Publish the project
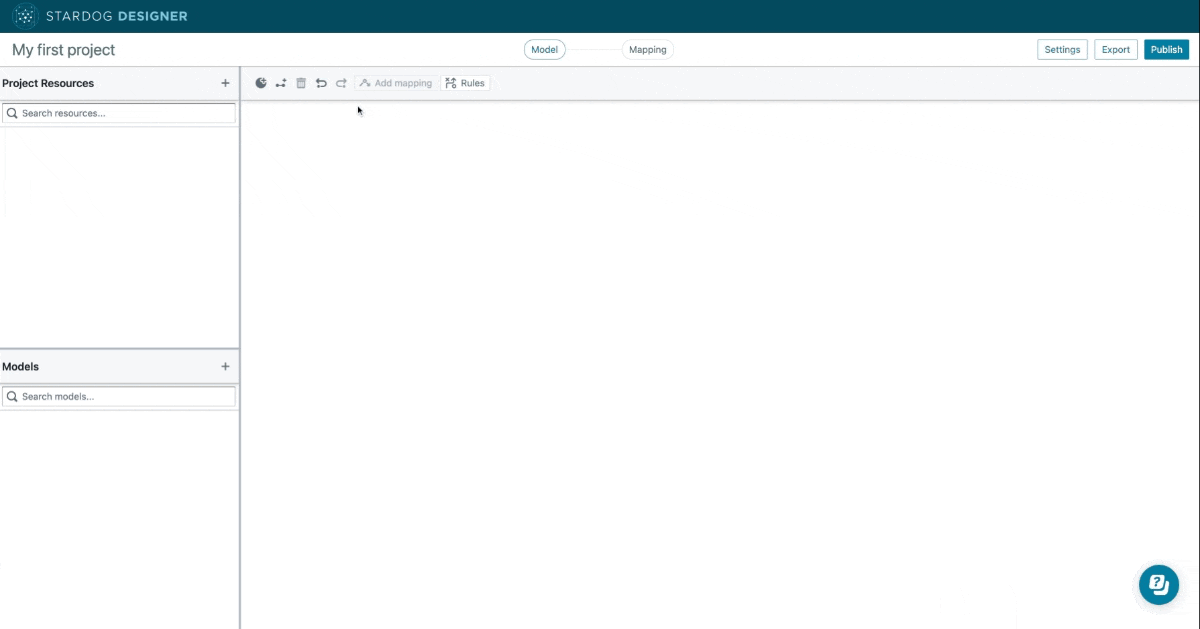The height and width of the screenshot is (629, 1200). tap(1167, 50)
